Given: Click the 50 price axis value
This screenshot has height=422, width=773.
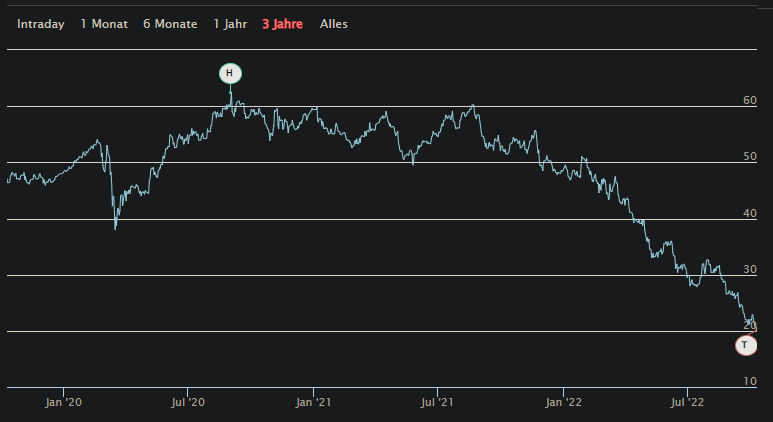Looking at the screenshot, I should tap(750, 156).
